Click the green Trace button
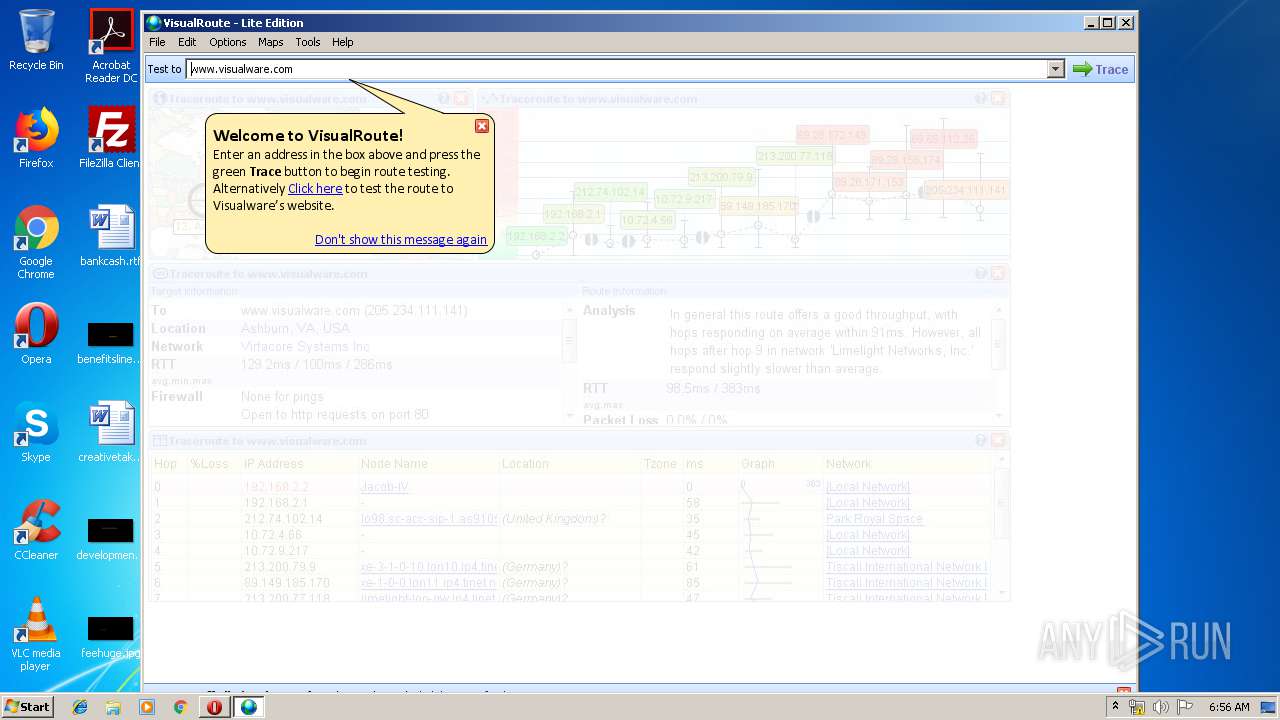Image resolution: width=1280 pixels, height=720 pixels. [1101, 69]
